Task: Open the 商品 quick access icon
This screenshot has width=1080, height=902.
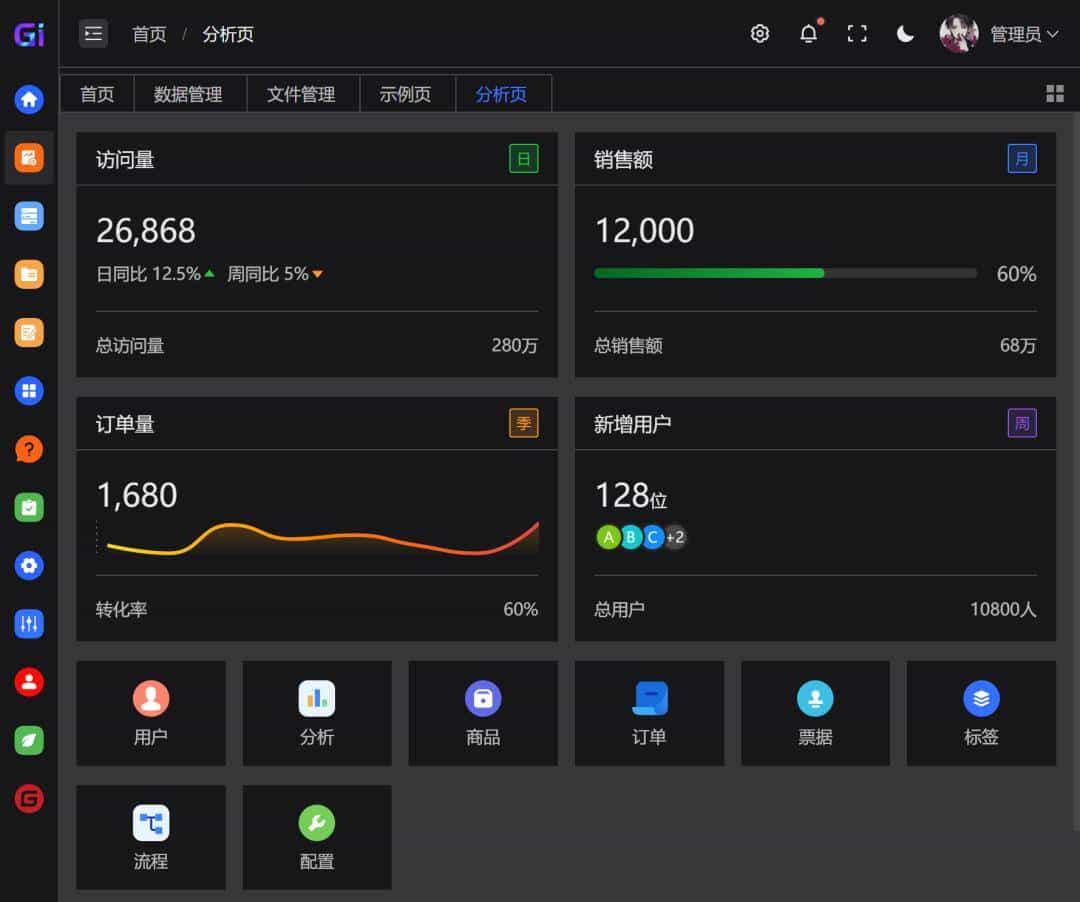Action: [x=482, y=713]
